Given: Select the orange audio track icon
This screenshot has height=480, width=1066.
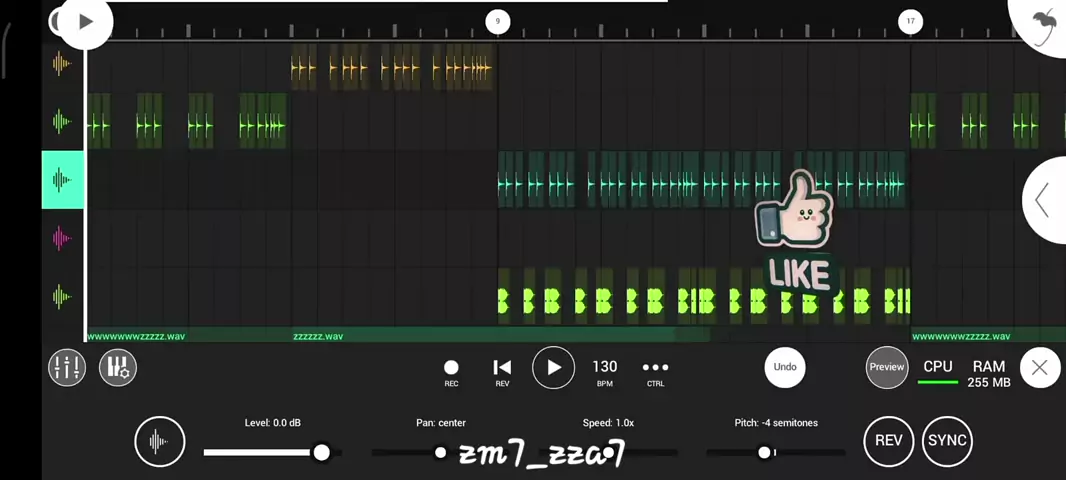Looking at the screenshot, I should click(62, 65).
